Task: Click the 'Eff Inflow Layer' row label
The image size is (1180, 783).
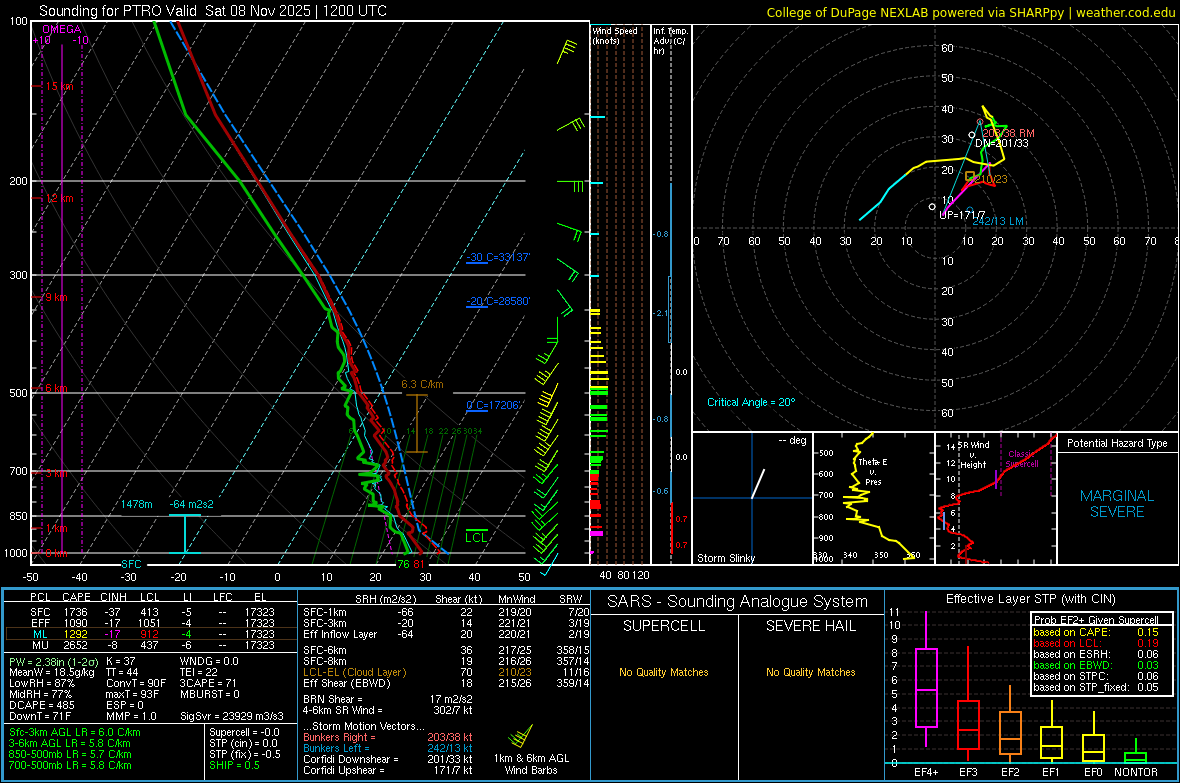Action: click(x=341, y=634)
